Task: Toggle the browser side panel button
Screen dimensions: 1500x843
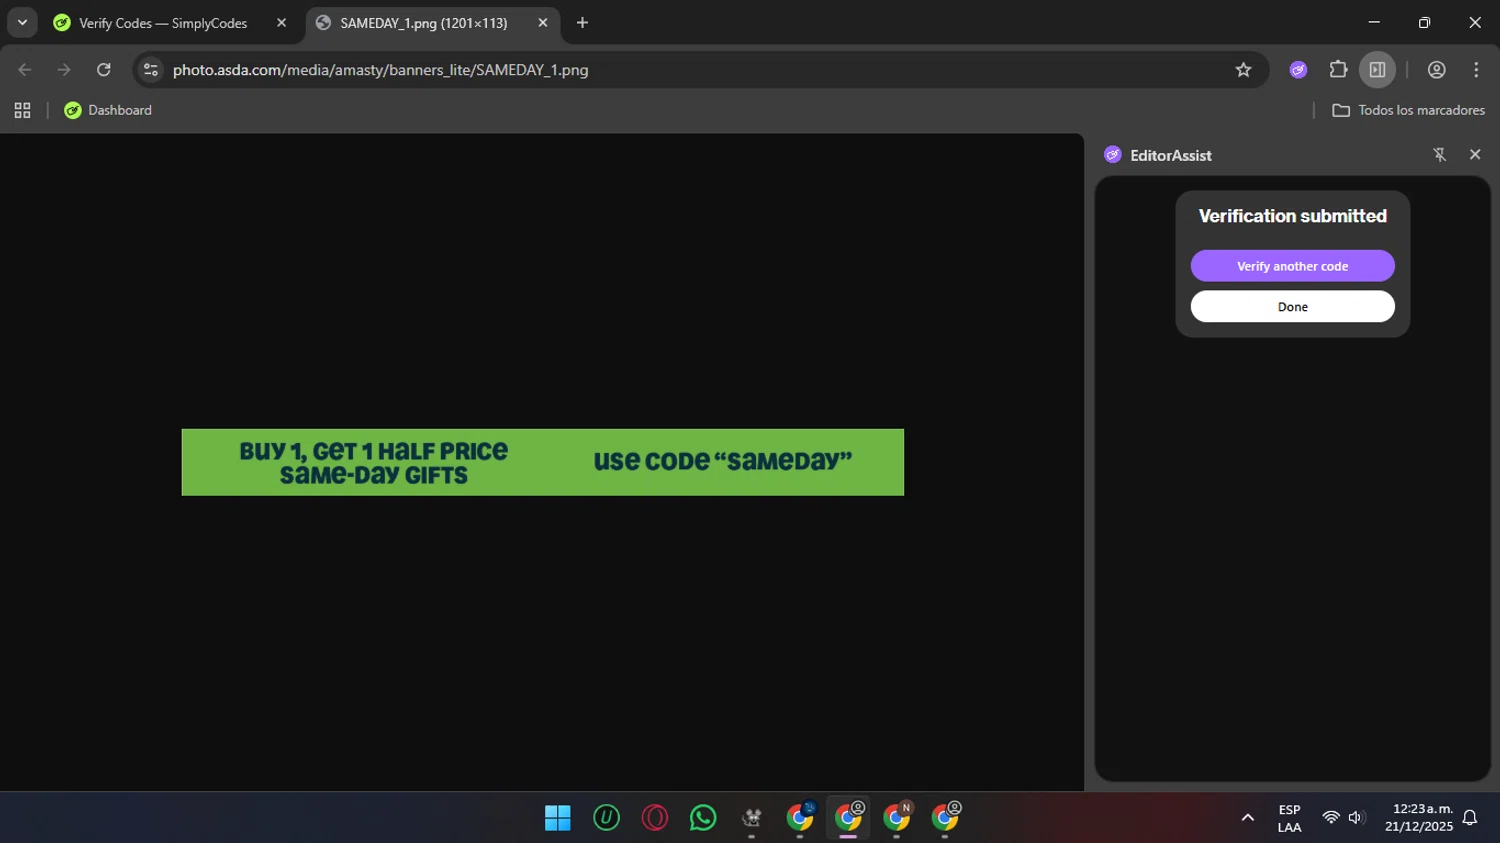Action: click(x=1377, y=70)
